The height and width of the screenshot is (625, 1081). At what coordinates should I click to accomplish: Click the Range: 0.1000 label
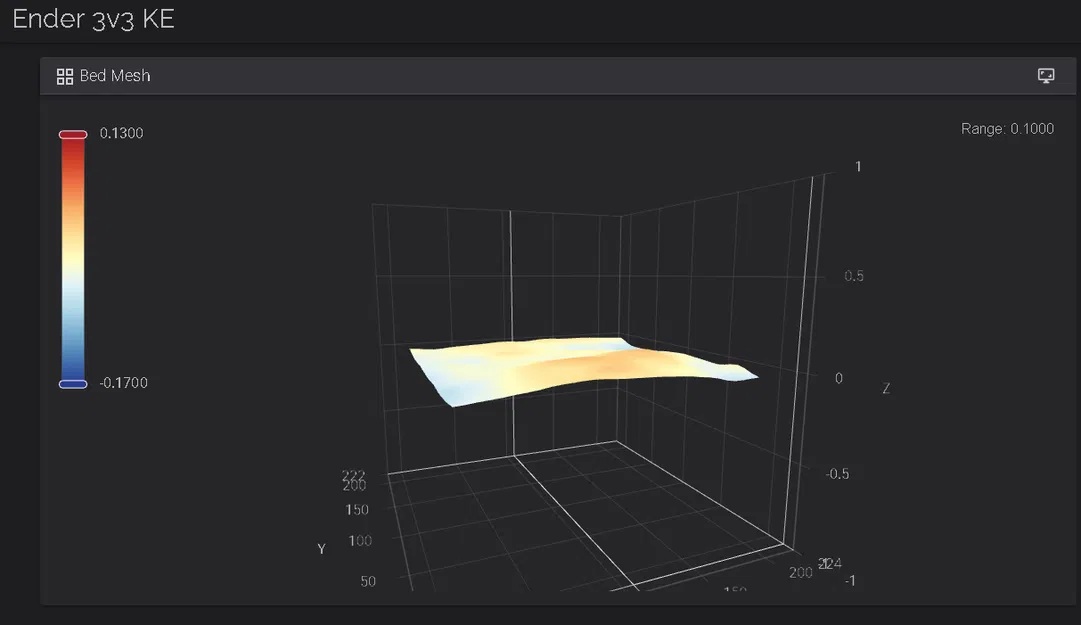click(x=1010, y=128)
